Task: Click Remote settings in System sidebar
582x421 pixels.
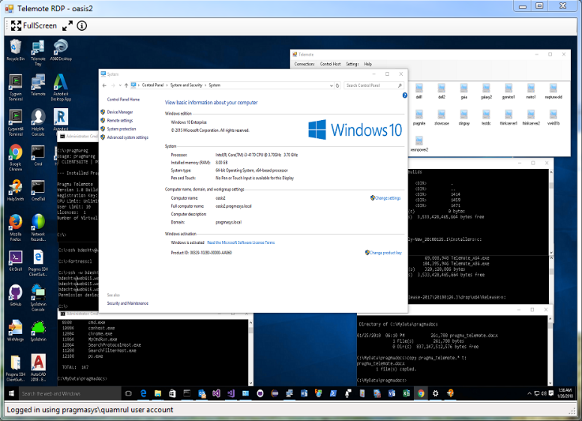Action: [x=120, y=120]
